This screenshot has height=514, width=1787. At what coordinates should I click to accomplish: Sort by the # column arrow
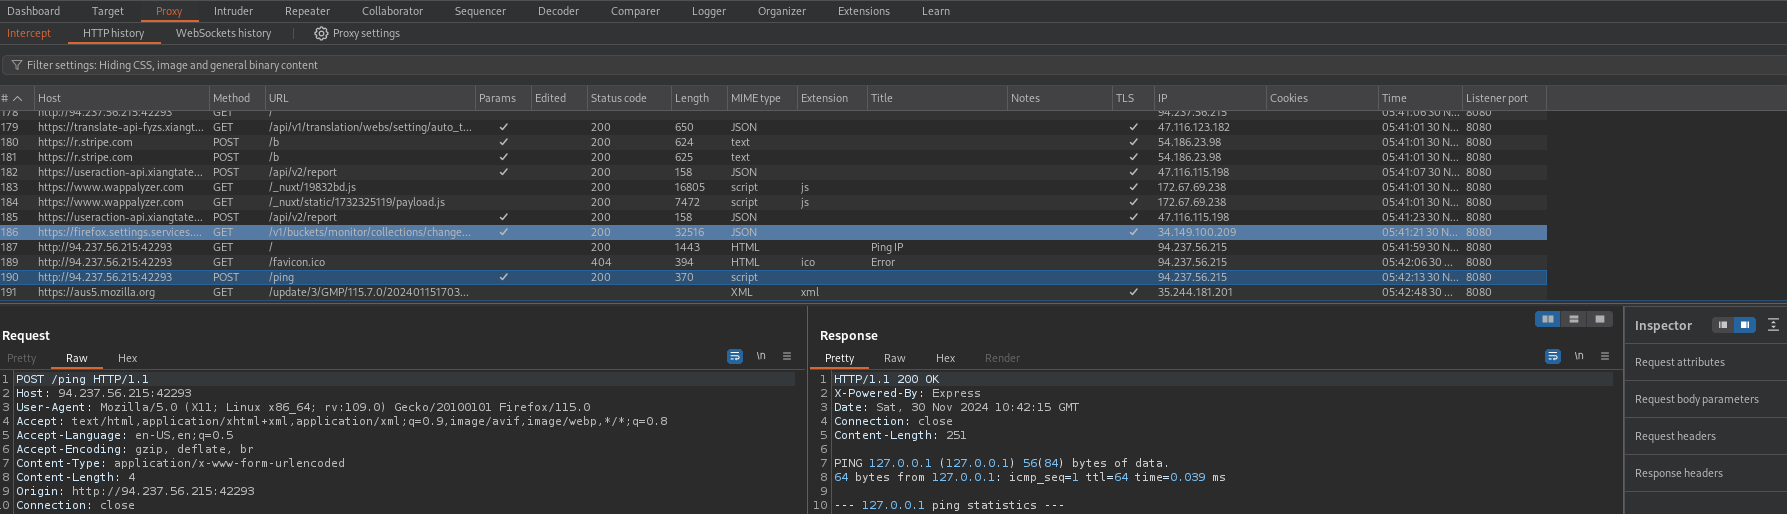tap(17, 98)
